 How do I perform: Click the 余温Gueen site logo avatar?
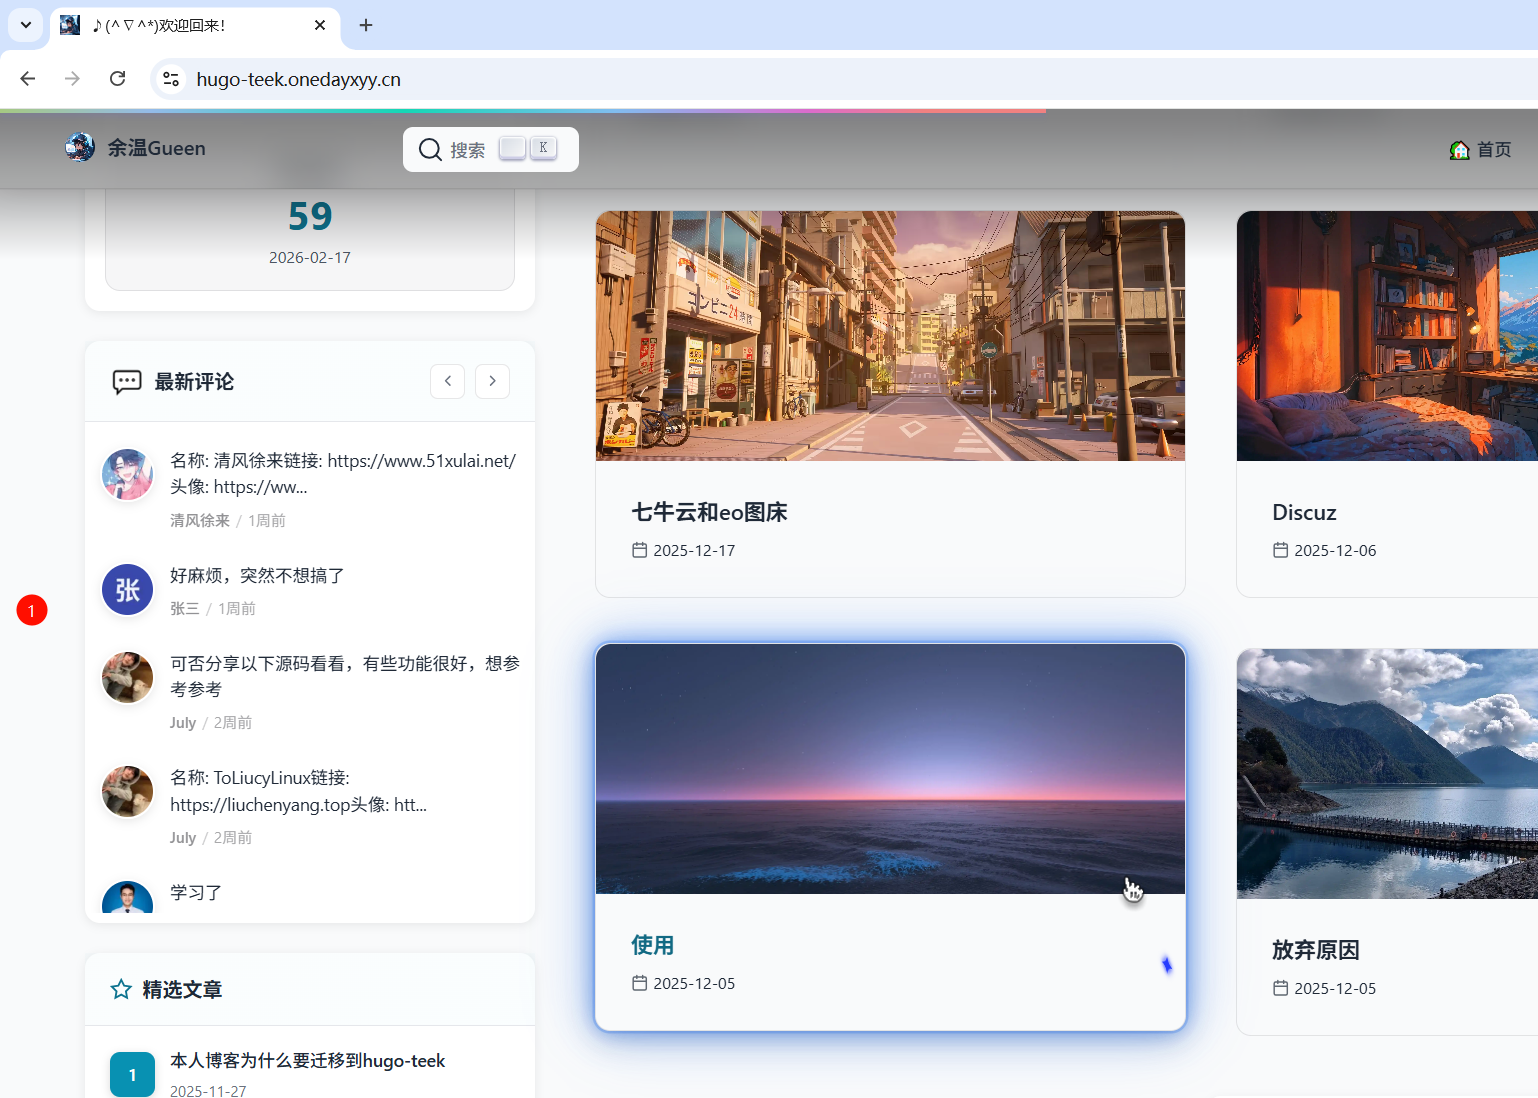[80, 148]
